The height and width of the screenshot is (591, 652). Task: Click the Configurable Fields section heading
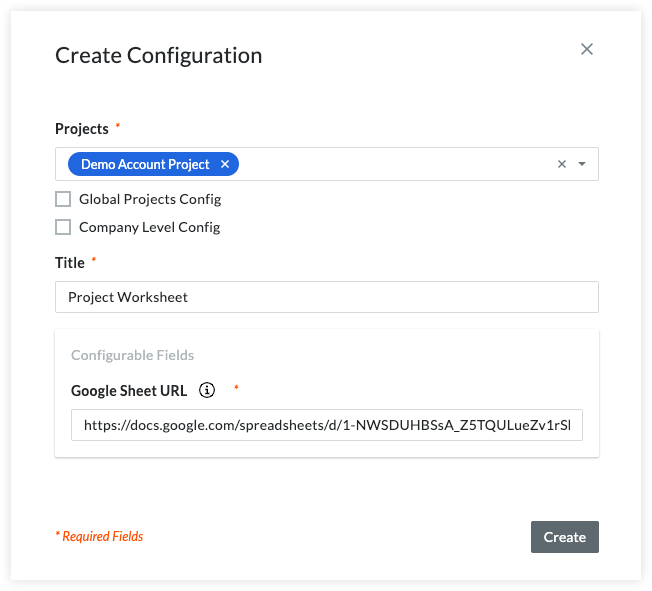tap(132, 355)
